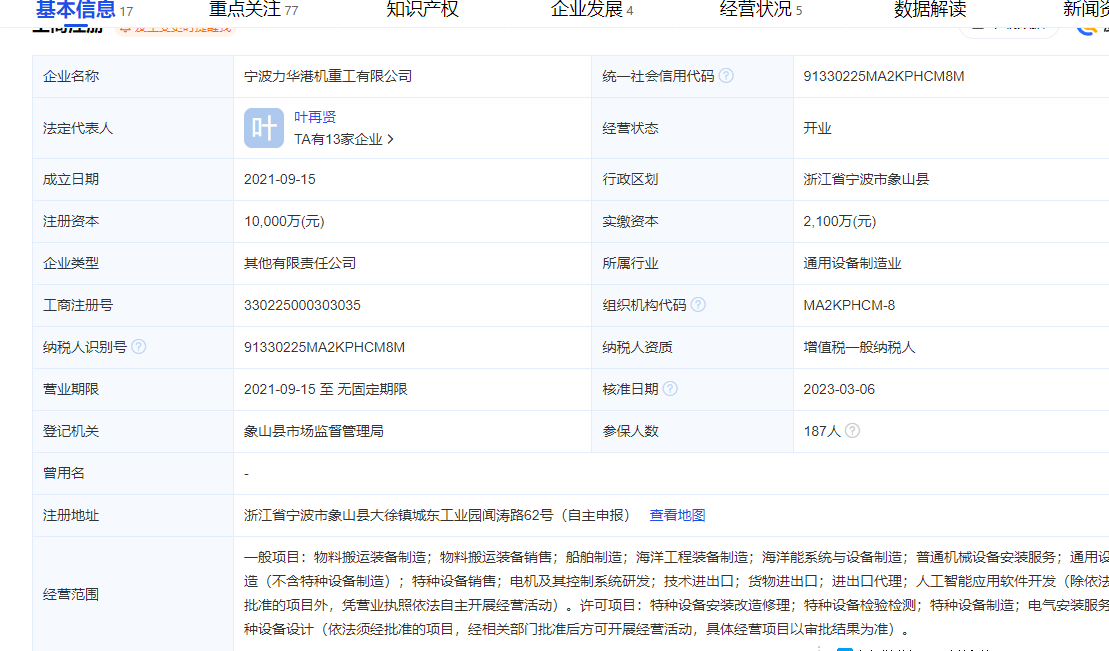
Task: Select taxpayer qualification 增值税一般纳税人
Action: pyautogui.click(x=859, y=347)
